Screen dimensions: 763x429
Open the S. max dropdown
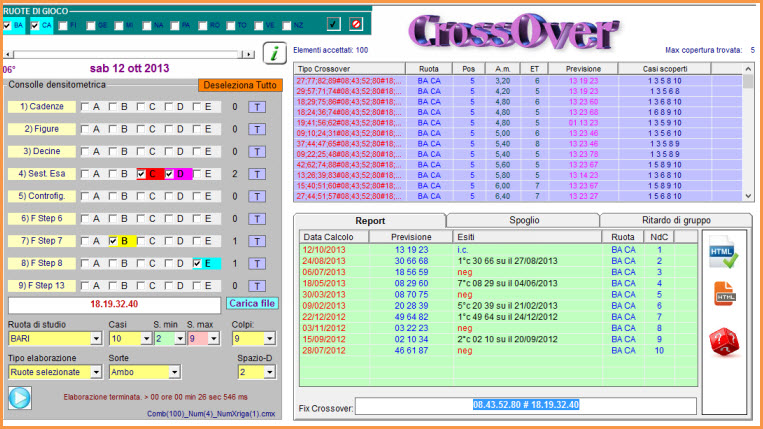pyautogui.click(x=213, y=339)
